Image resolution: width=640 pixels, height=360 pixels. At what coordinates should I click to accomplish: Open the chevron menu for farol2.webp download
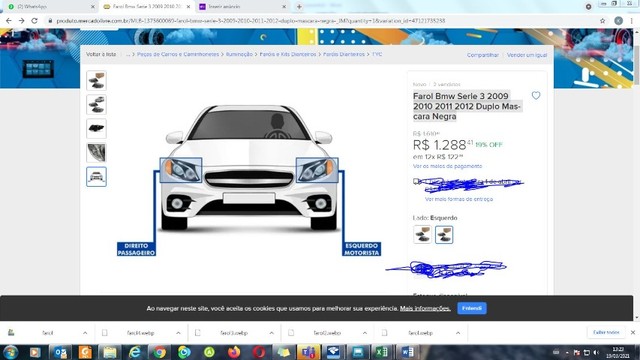click(x=364, y=333)
